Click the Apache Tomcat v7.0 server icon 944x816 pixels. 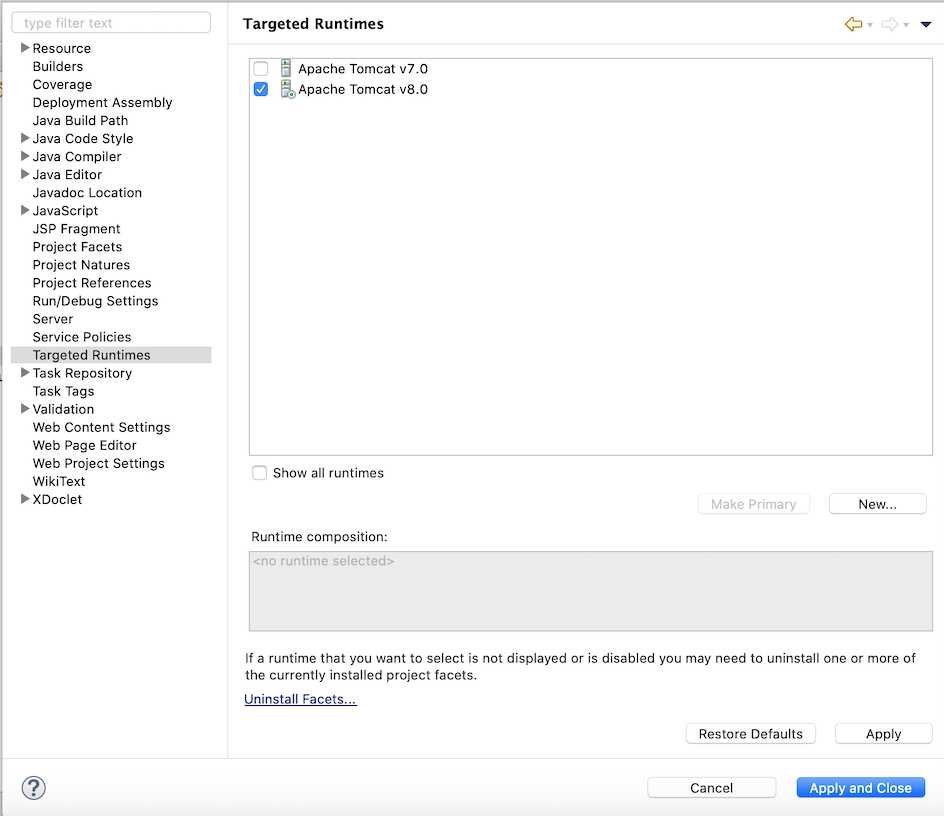[x=286, y=68]
